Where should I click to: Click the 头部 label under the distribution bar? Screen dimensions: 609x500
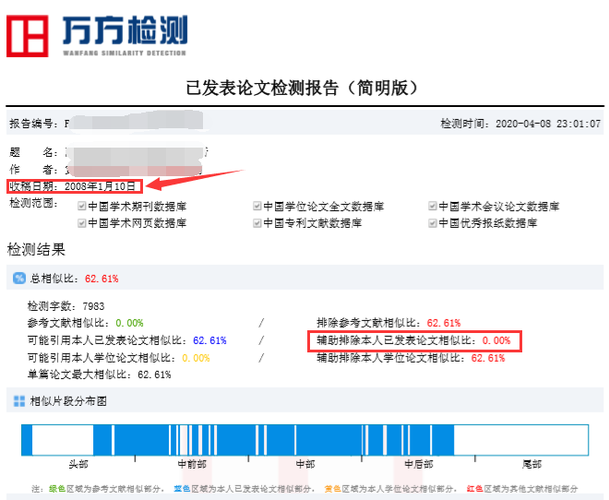(x=78, y=464)
